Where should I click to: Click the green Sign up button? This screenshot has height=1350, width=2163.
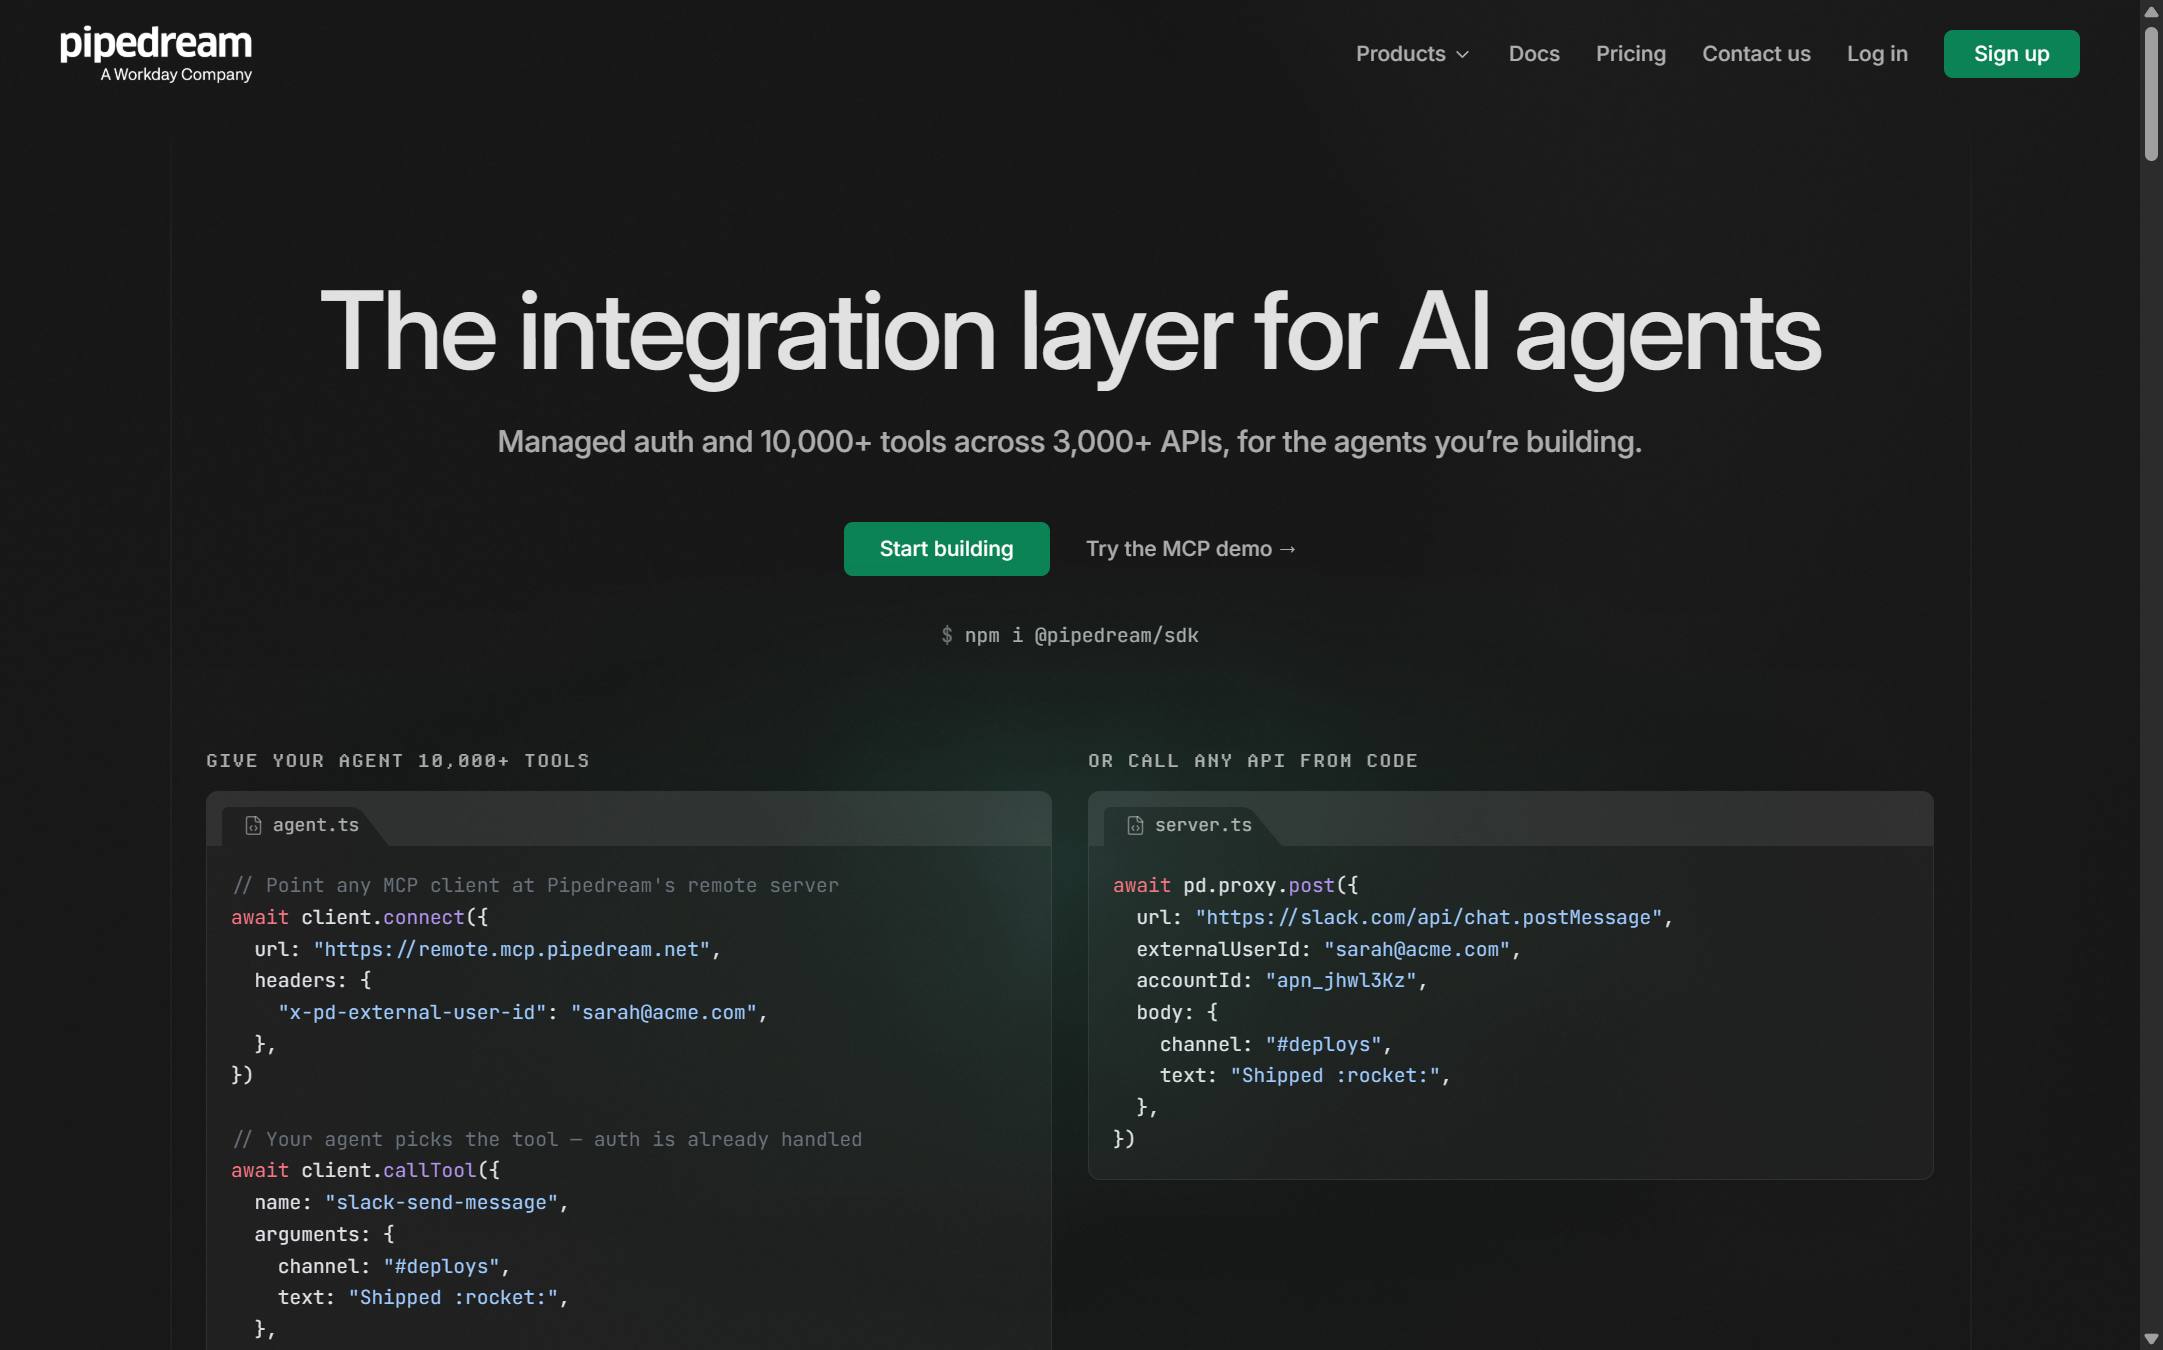coord(2011,54)
